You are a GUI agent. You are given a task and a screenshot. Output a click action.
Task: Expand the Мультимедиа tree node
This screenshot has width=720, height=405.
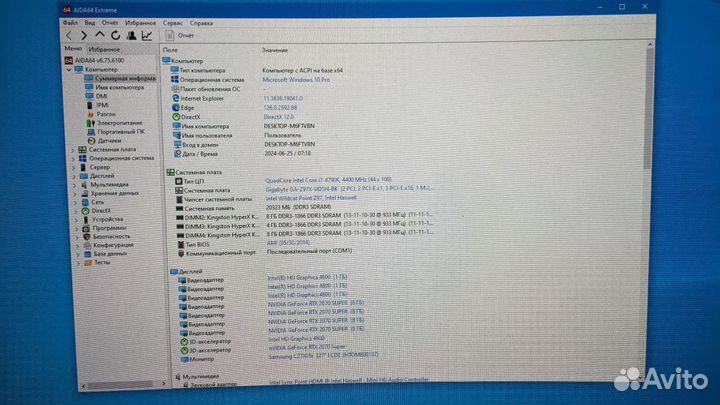coord(75,185)
